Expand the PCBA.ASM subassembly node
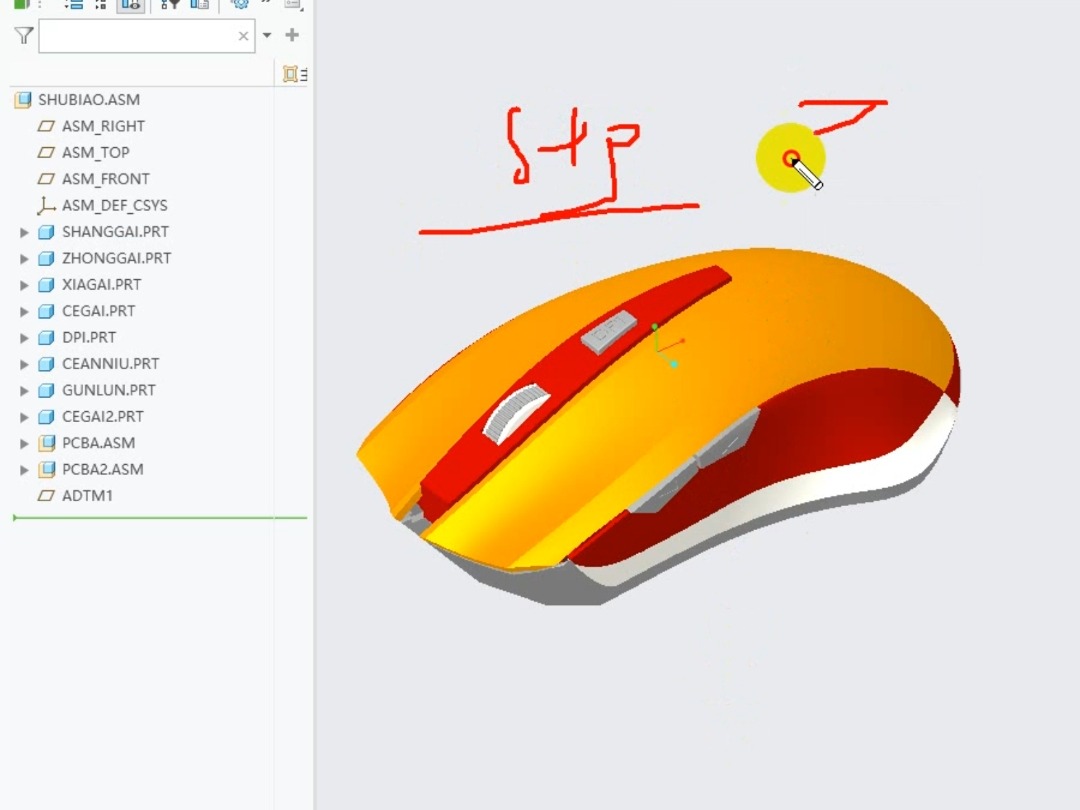1080x810 pixels. coord(25,443)
